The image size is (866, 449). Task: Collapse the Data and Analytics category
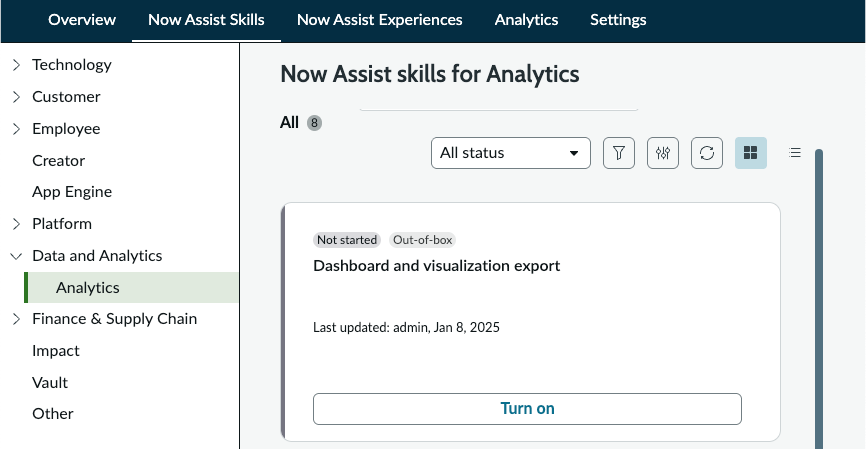[x=17, y=256]
